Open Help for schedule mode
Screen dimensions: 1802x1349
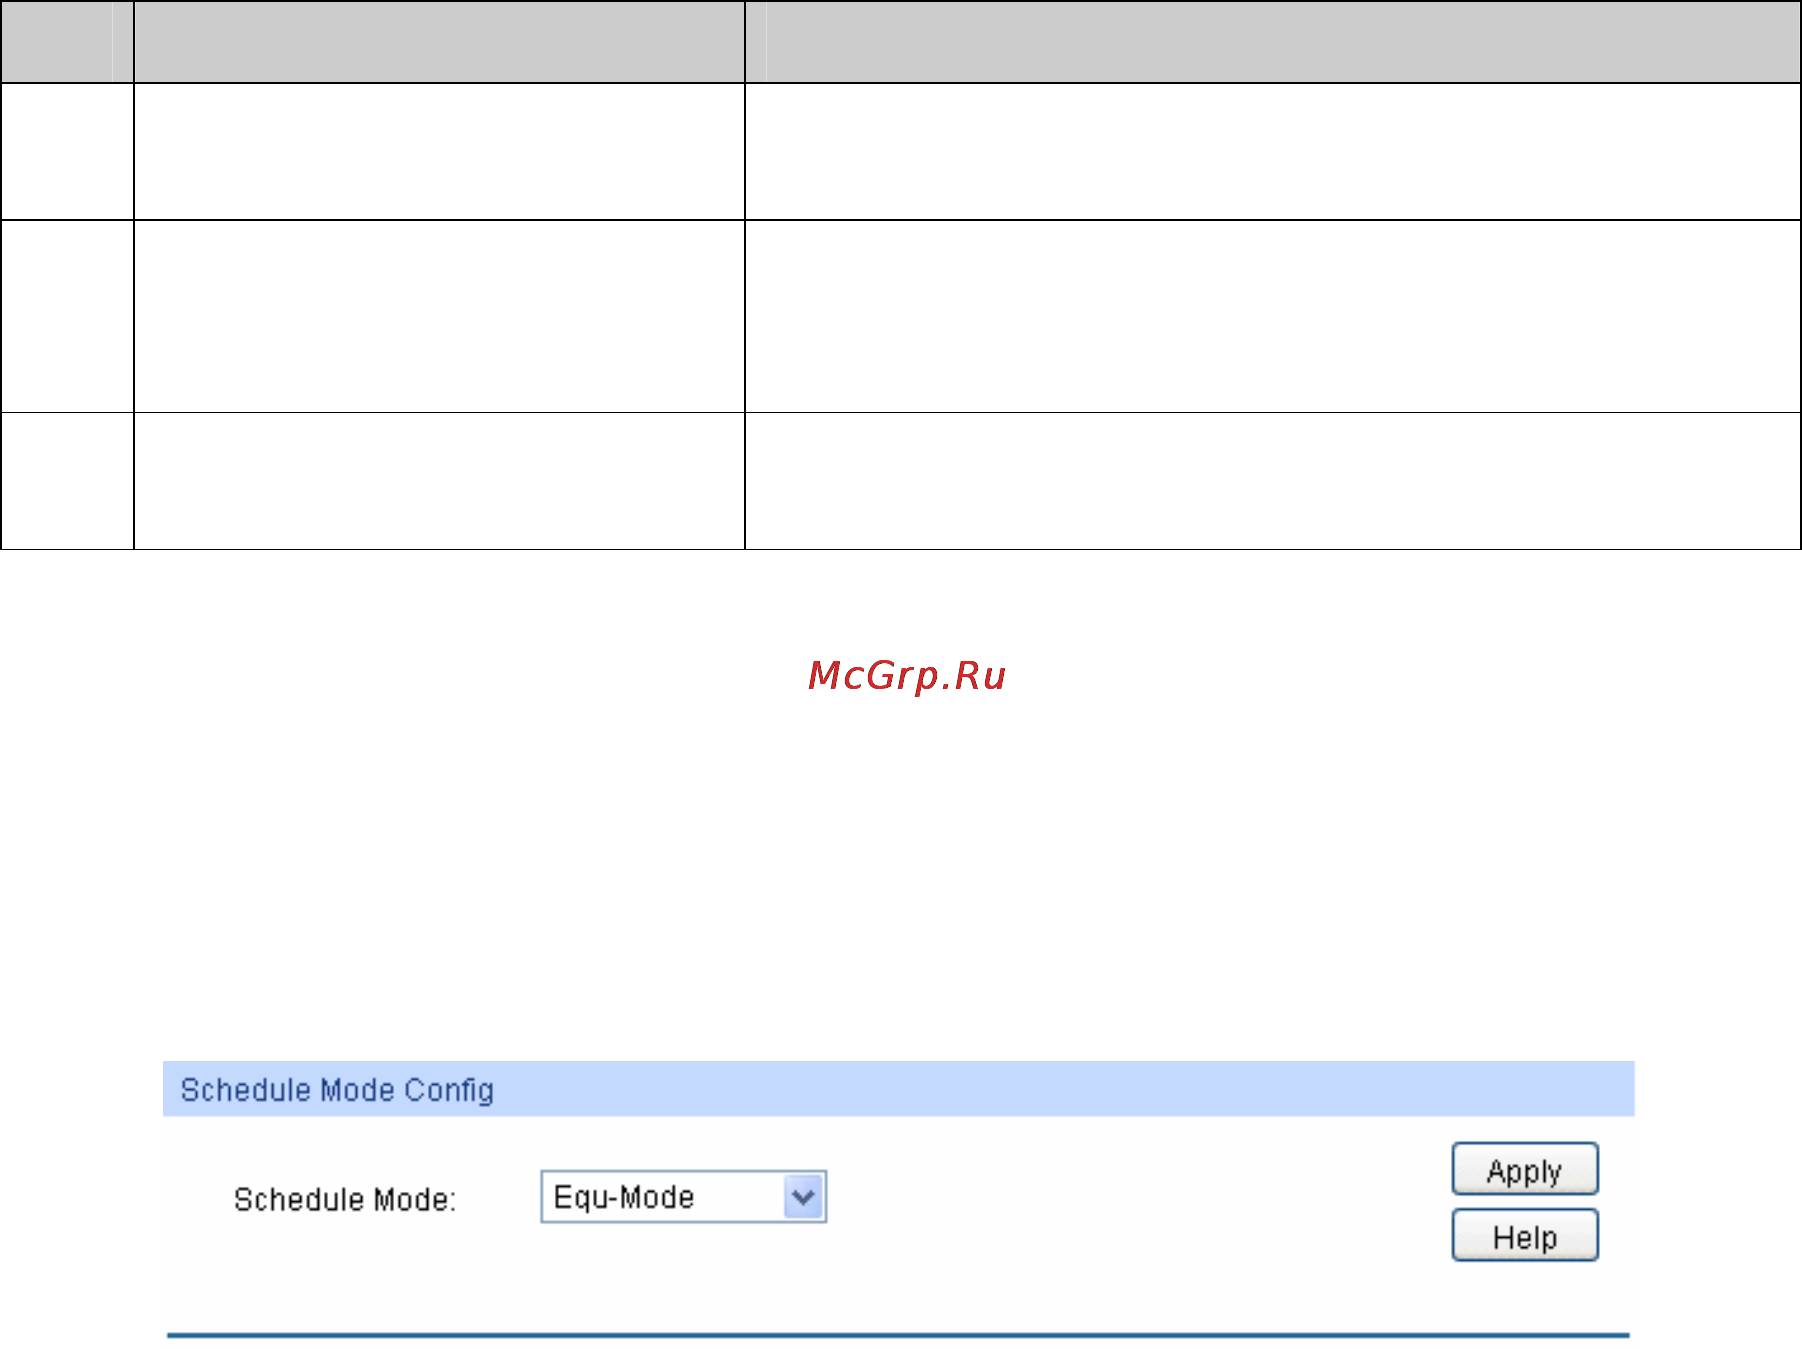coord(1525,1236)
